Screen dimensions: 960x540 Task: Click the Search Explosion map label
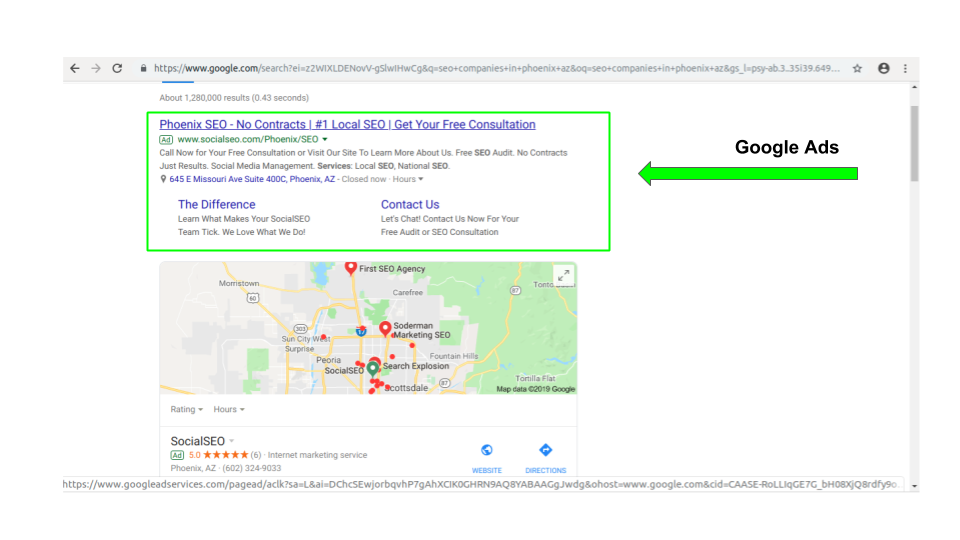point(416,366)
